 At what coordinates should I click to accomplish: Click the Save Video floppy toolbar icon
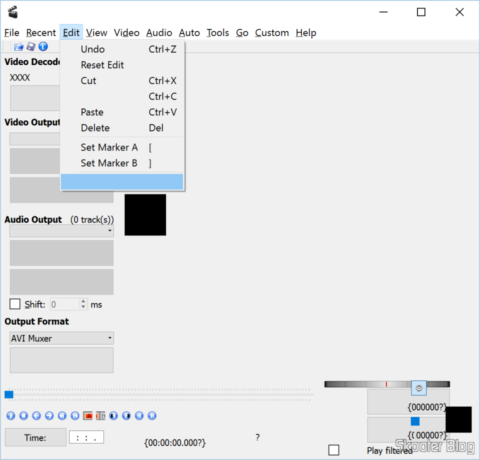coord(31,47)
